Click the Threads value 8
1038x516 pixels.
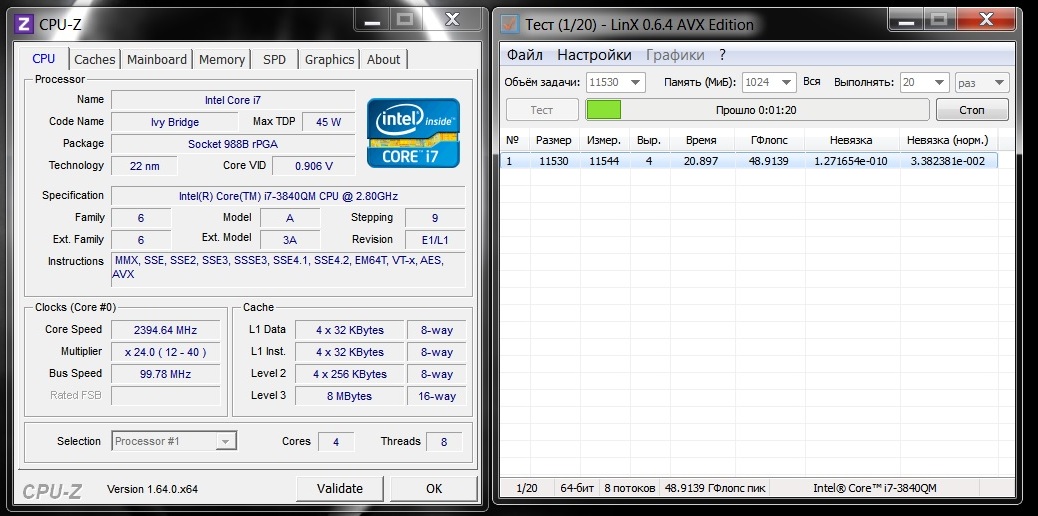pos(444,442)
